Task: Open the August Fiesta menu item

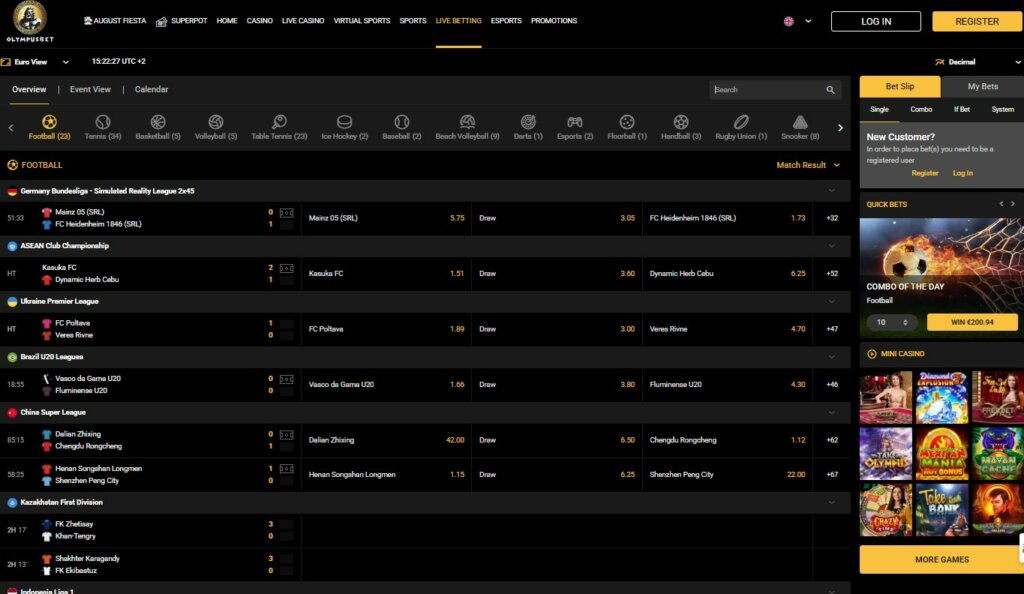Action: click(x=115, y=21)
